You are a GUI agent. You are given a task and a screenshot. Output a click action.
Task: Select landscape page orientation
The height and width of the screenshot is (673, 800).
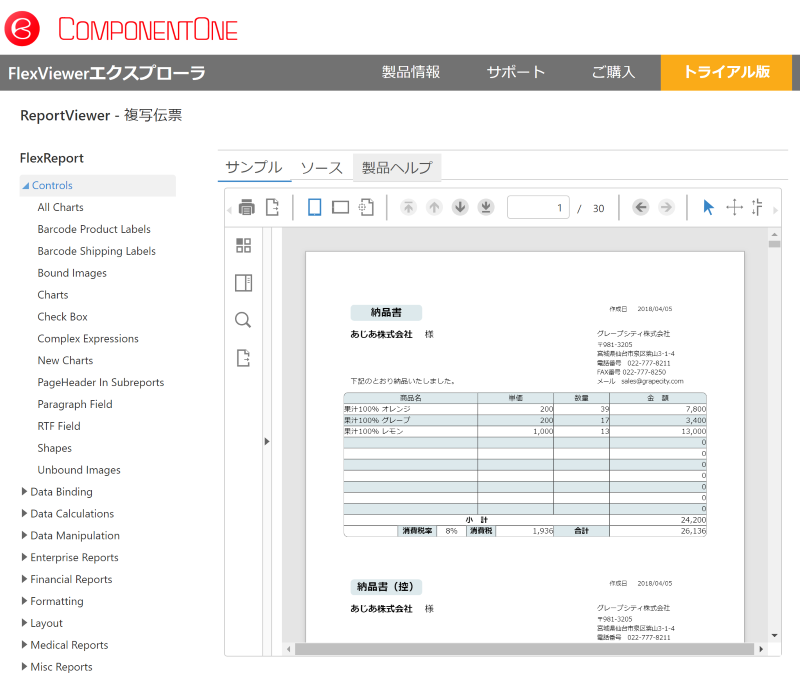click(340, 207)
